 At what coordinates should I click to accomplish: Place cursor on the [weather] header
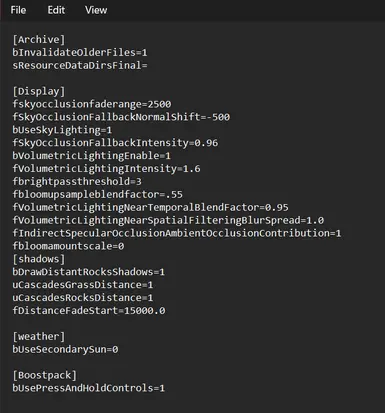[39, 337]
